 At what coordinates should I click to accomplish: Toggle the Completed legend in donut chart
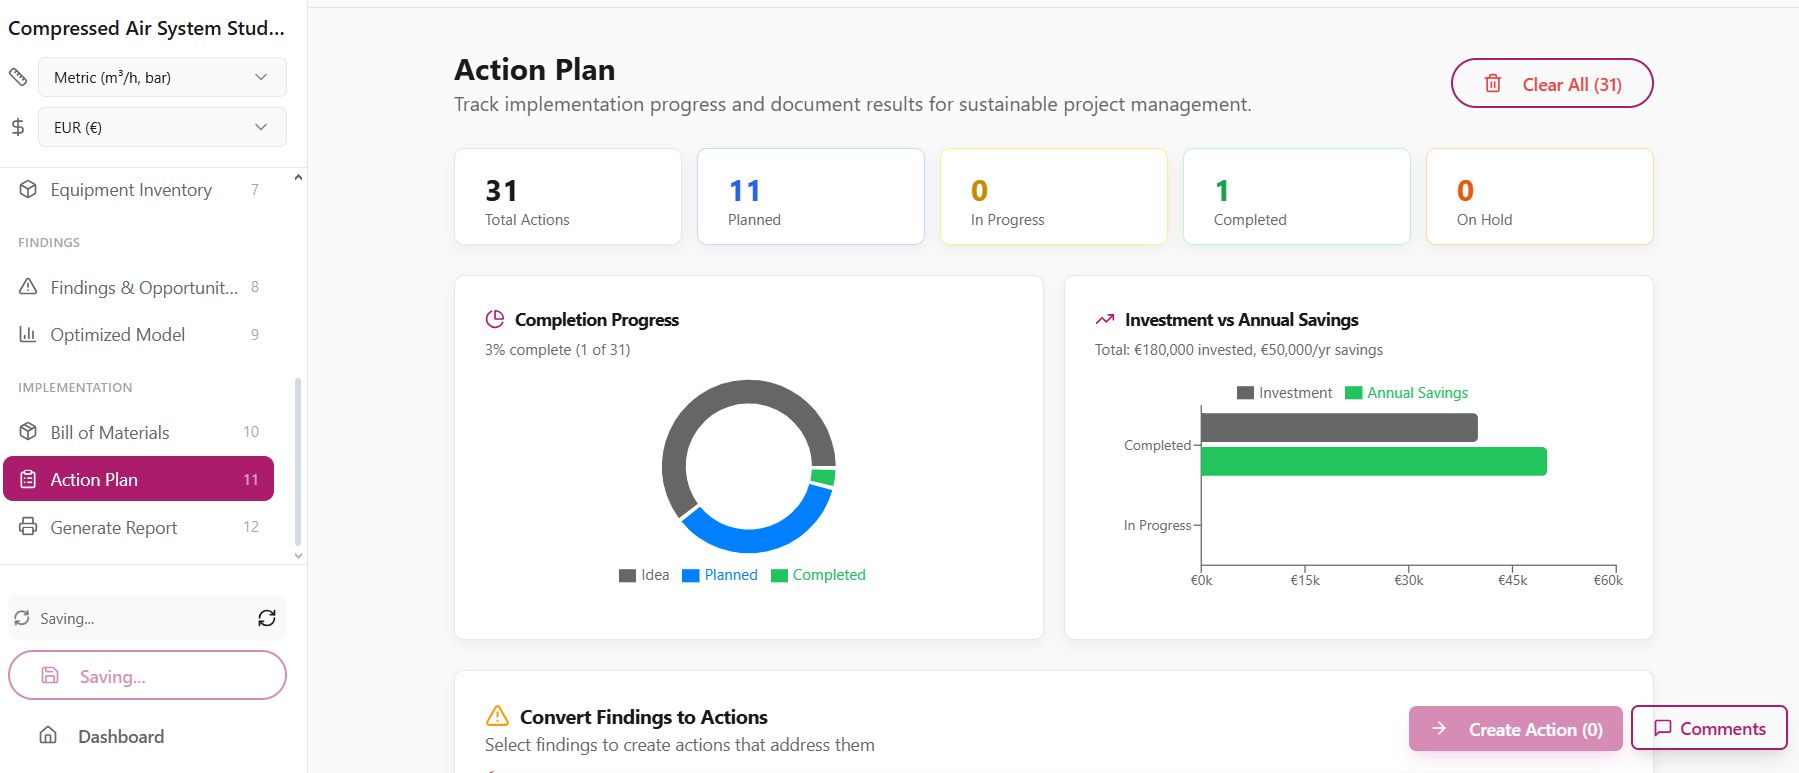pyautogui.click(x=779, y=575)
